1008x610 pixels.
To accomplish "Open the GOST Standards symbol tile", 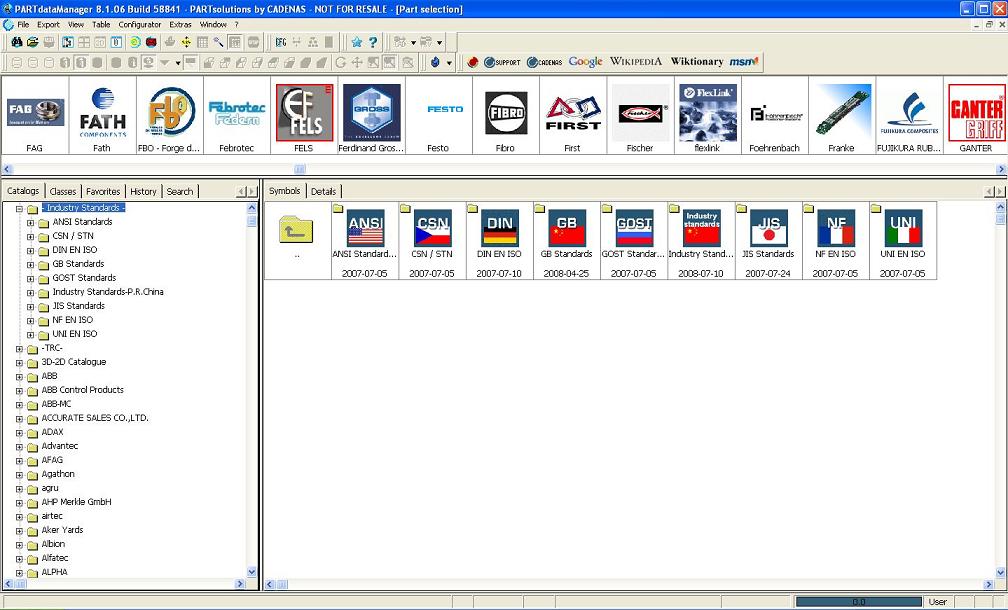I will (x=633, y=240).
